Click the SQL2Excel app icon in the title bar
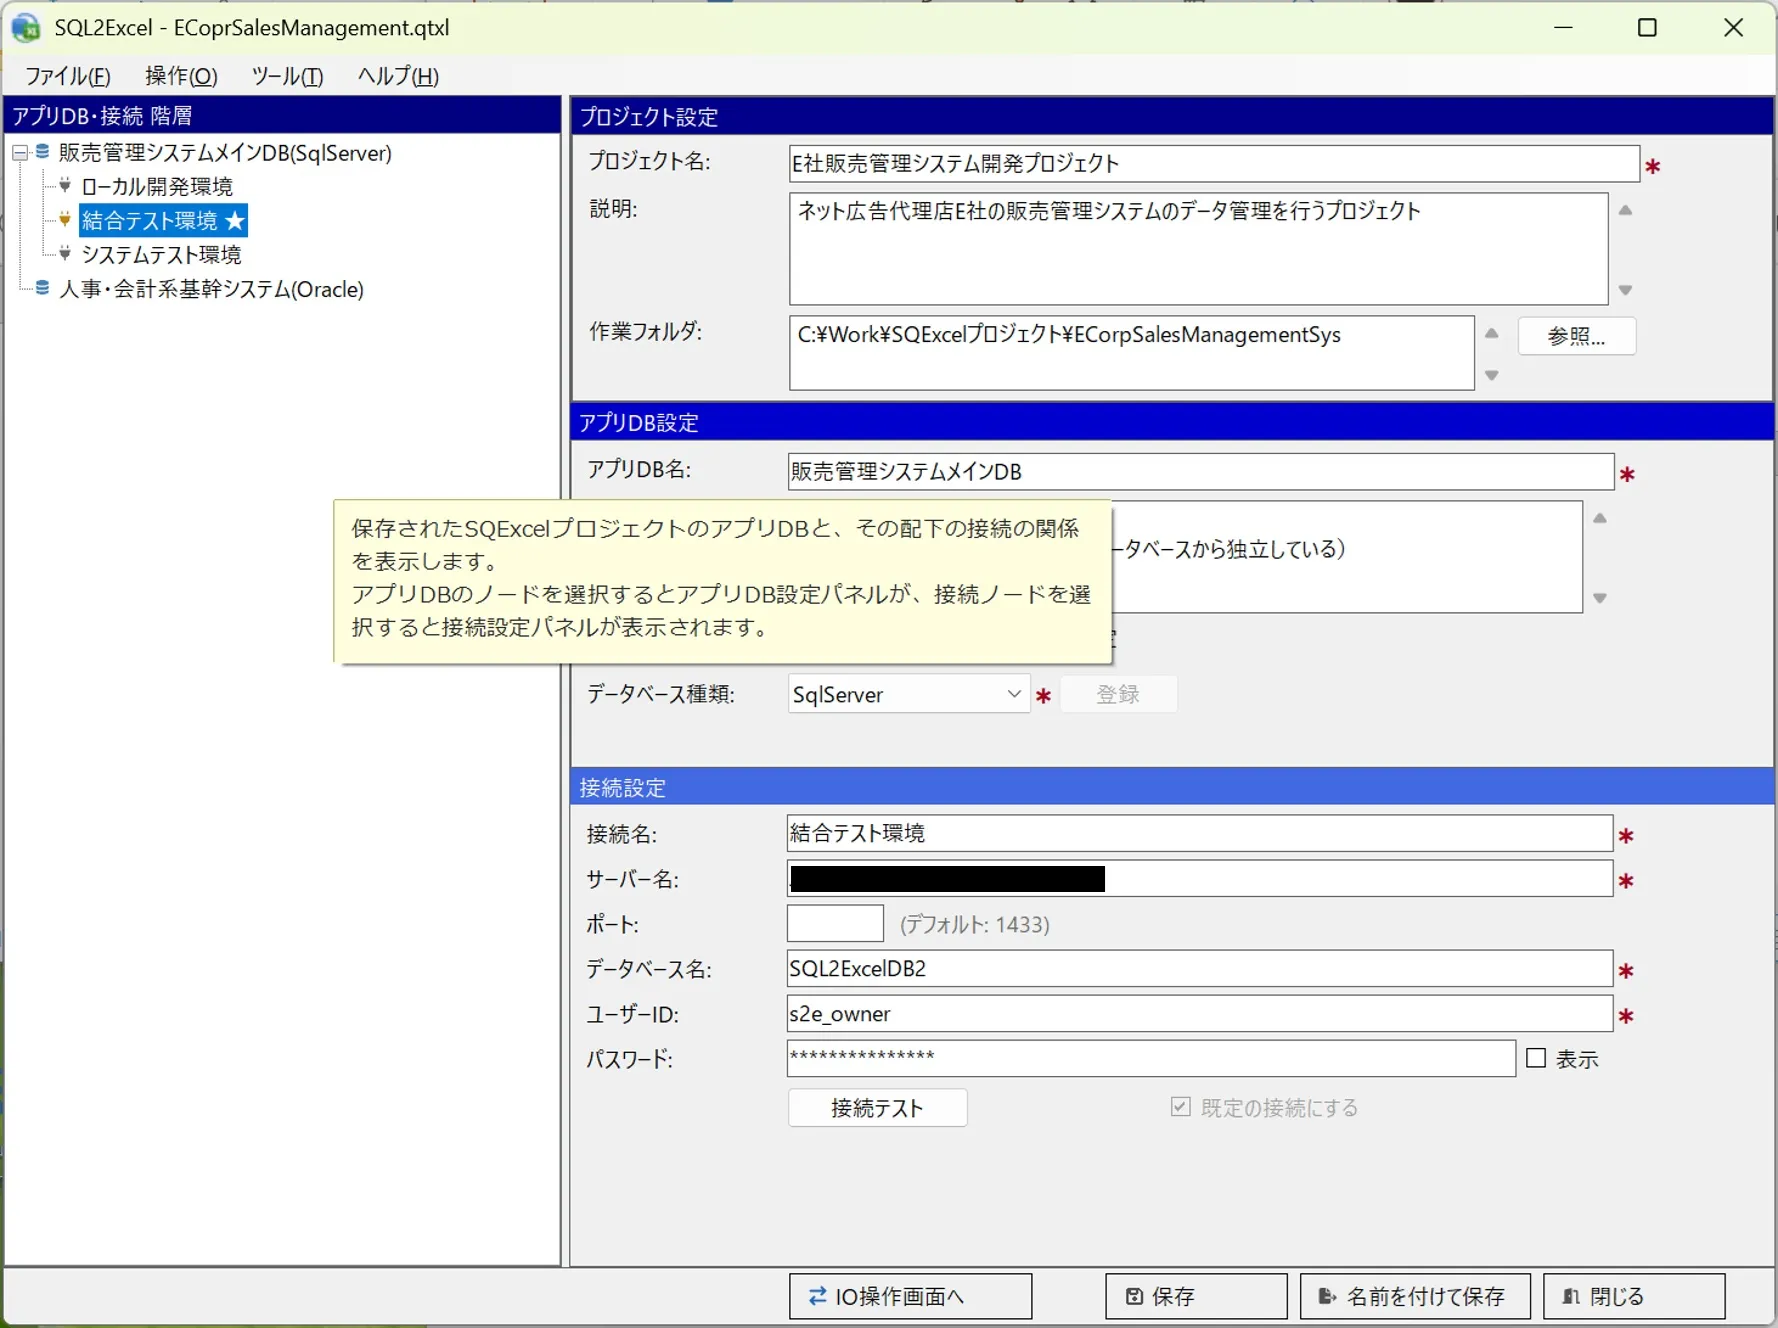1778x1328 pixels. (x=25, y=28)
